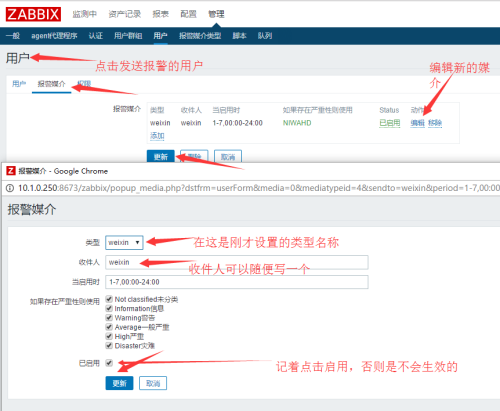Toggle Information severity checkbox
The height and width of the screenshot is (411, 500).
pos(109,308)
